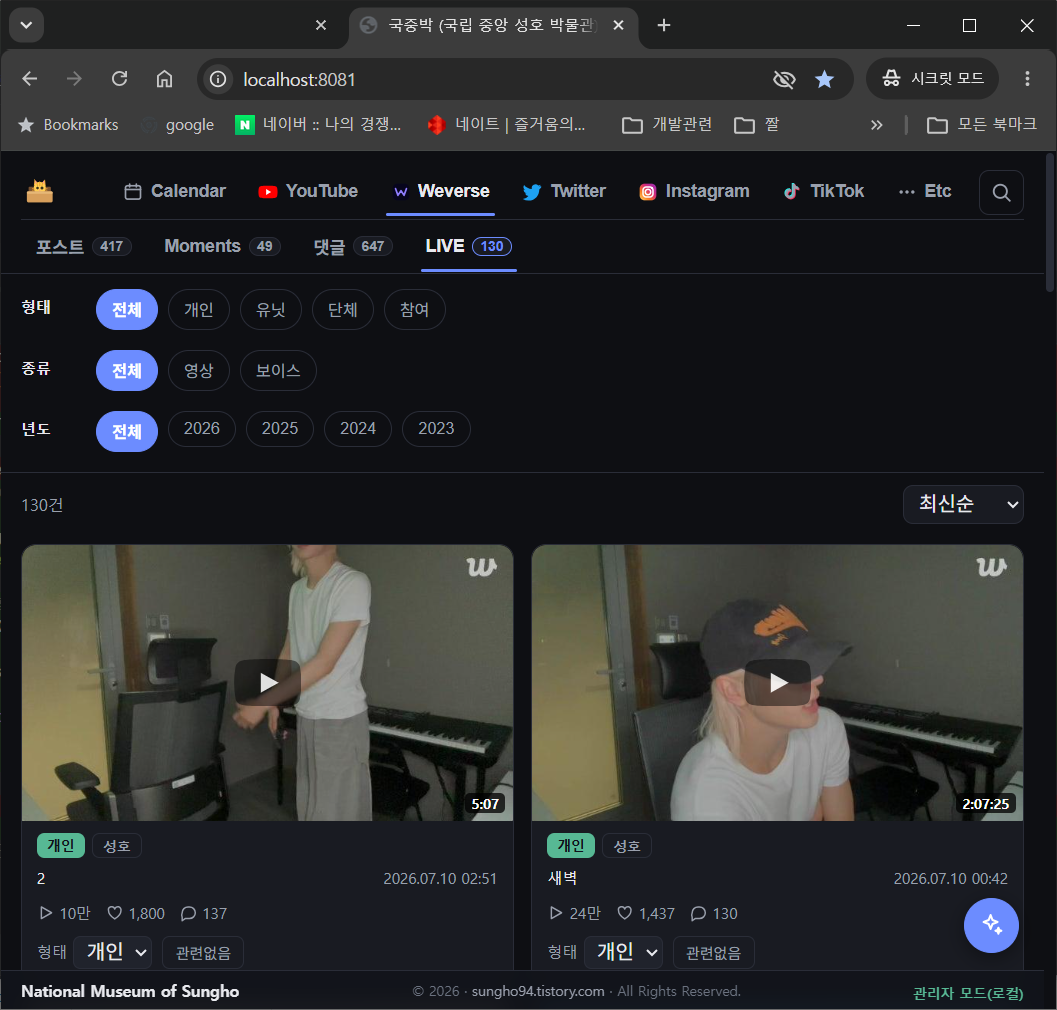Screen dimensions: 1057x1010
Task: Open the 최신순 sort dropdown
Action: 963,504
